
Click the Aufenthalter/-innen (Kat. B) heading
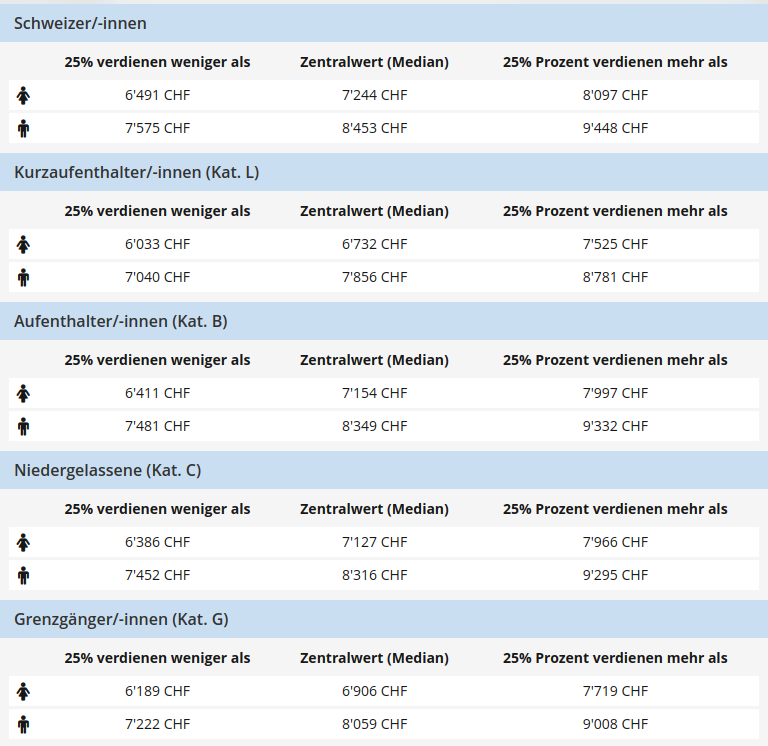pos(121,321)
